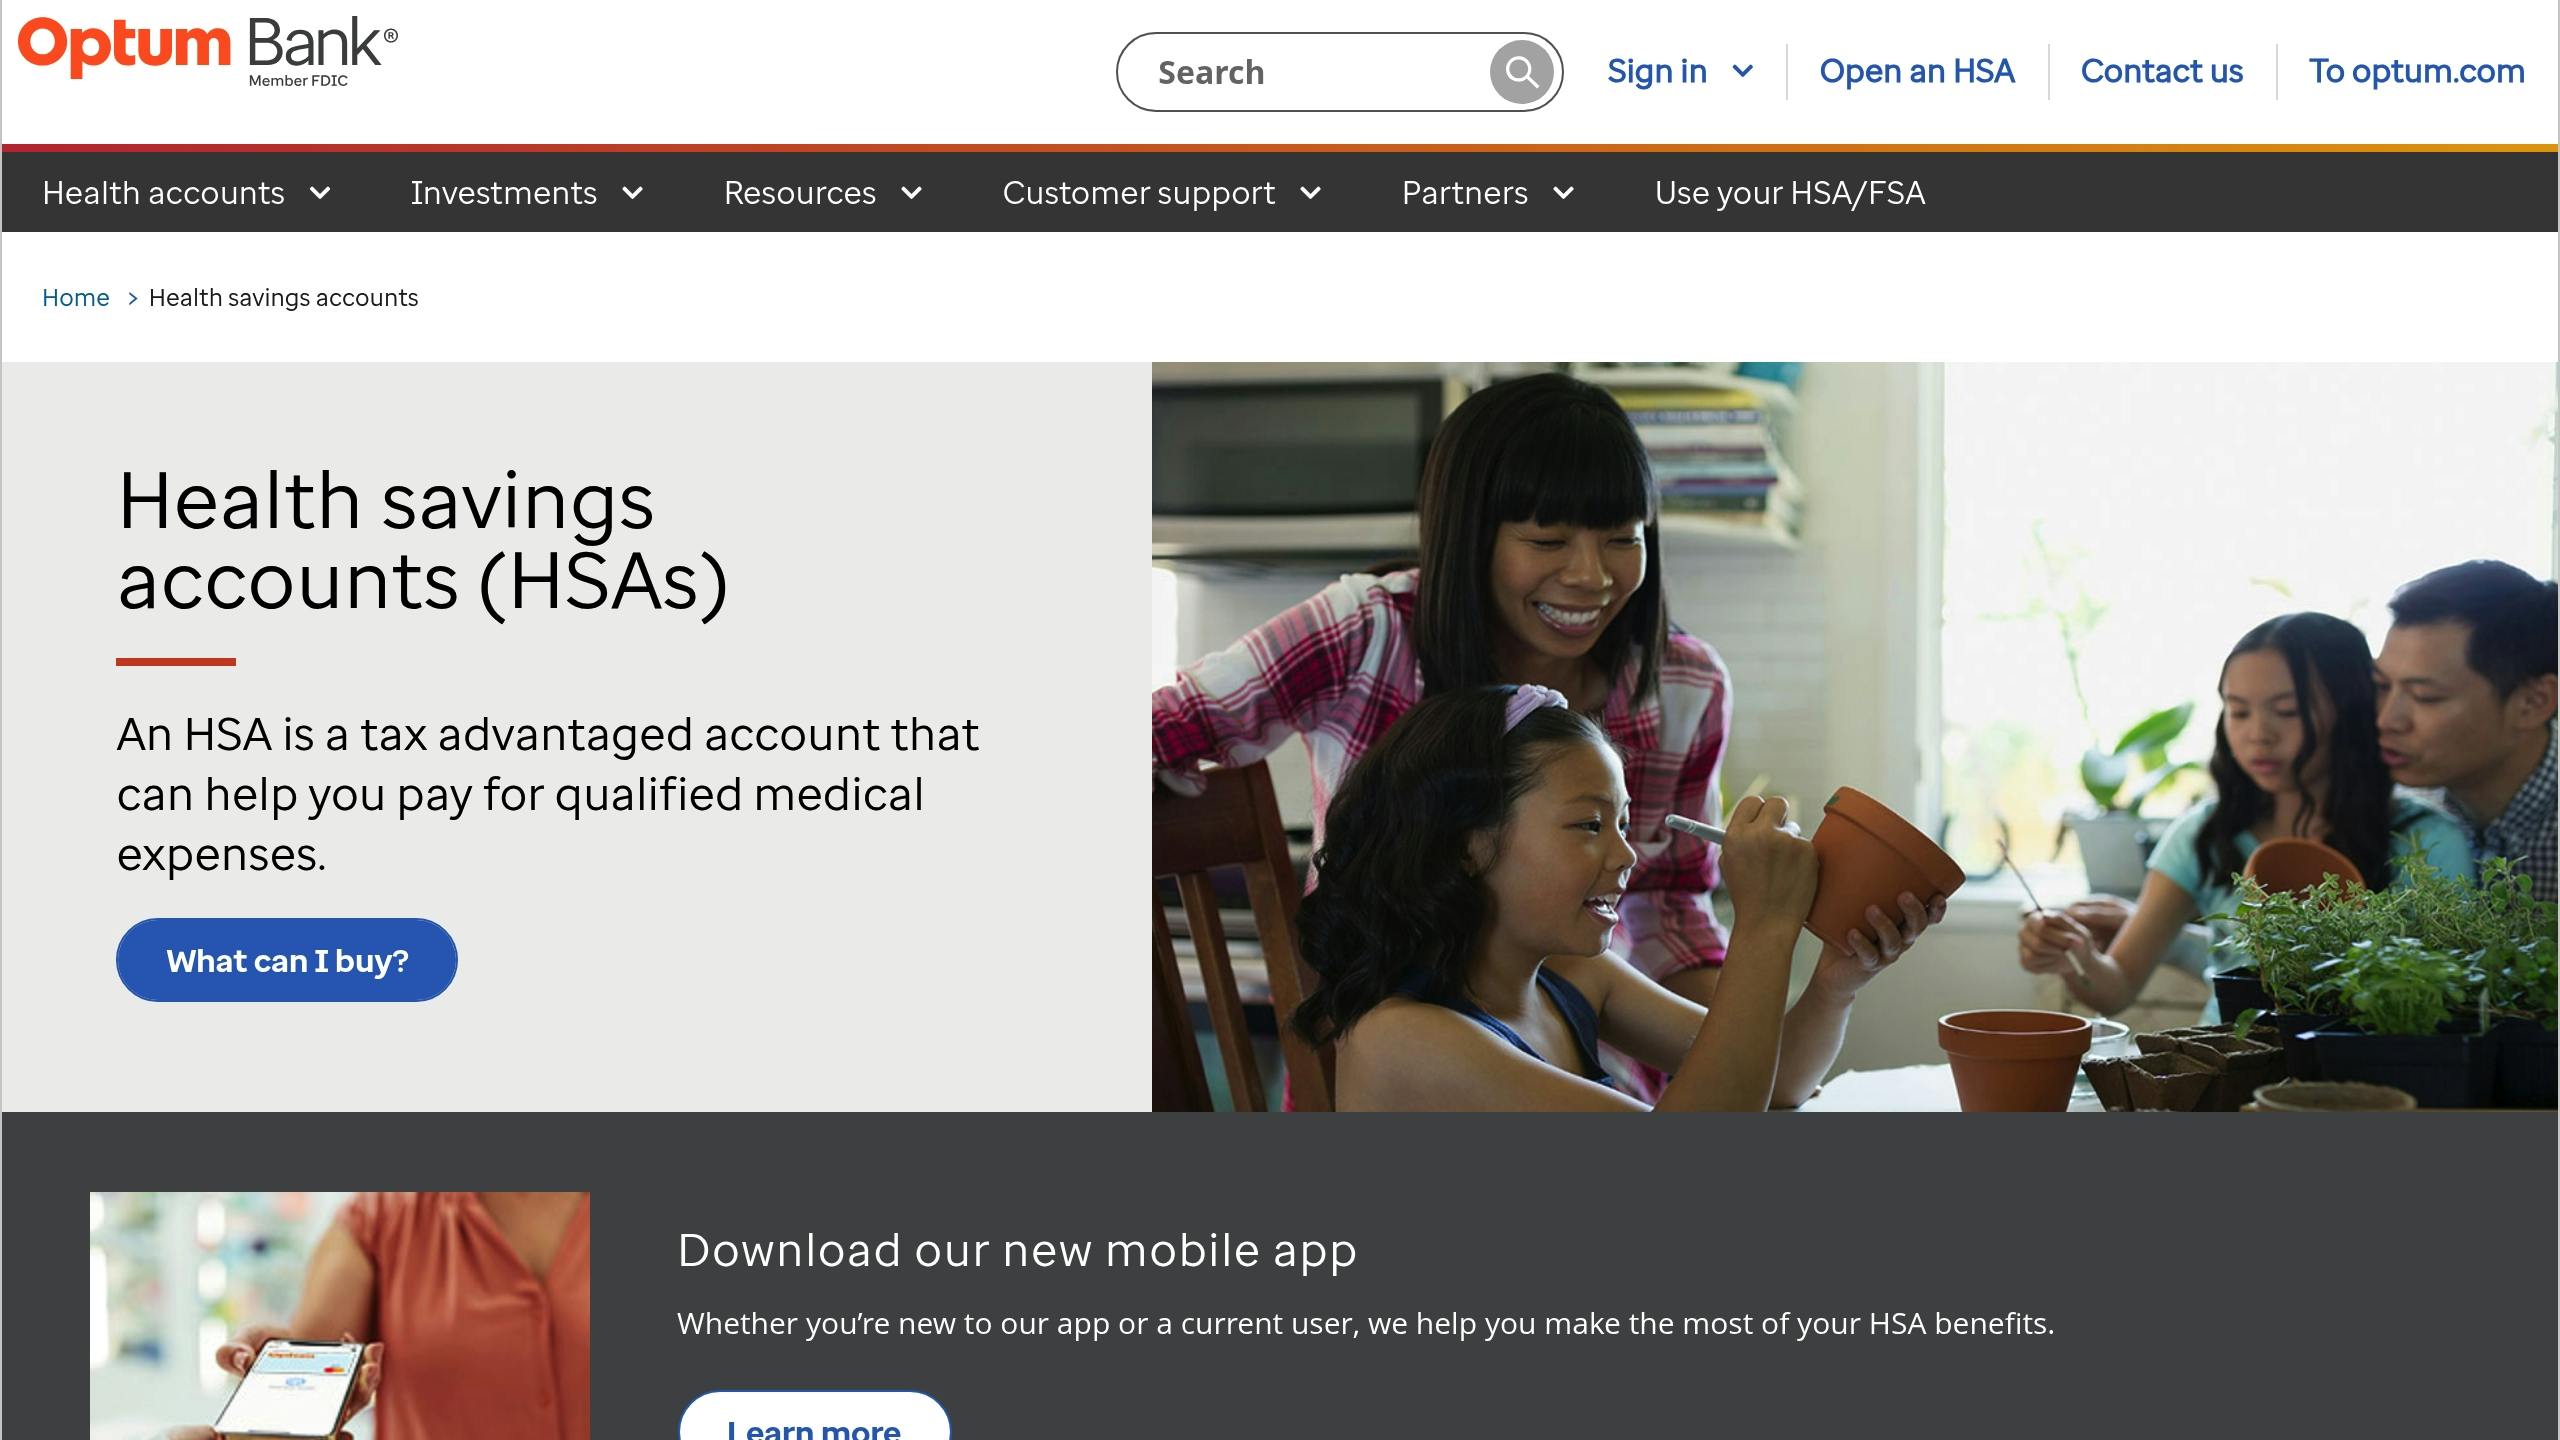Click the Optum Bank logo
Image resolution: width=2560 pixels, height=1440 pixels.
point(207,50)
